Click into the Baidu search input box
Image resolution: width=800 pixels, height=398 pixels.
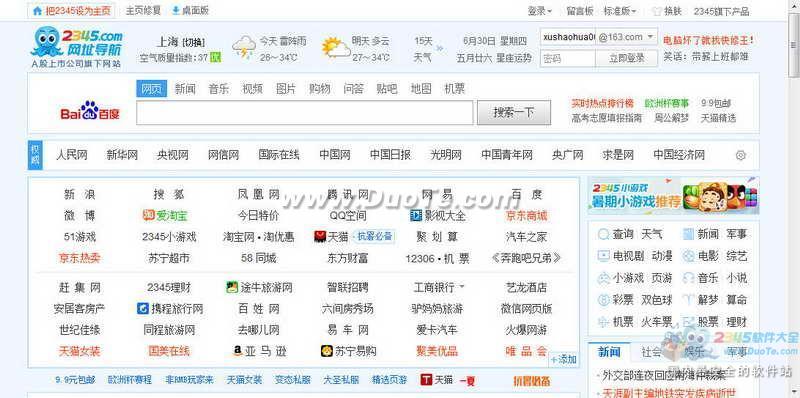coord(305,112)
